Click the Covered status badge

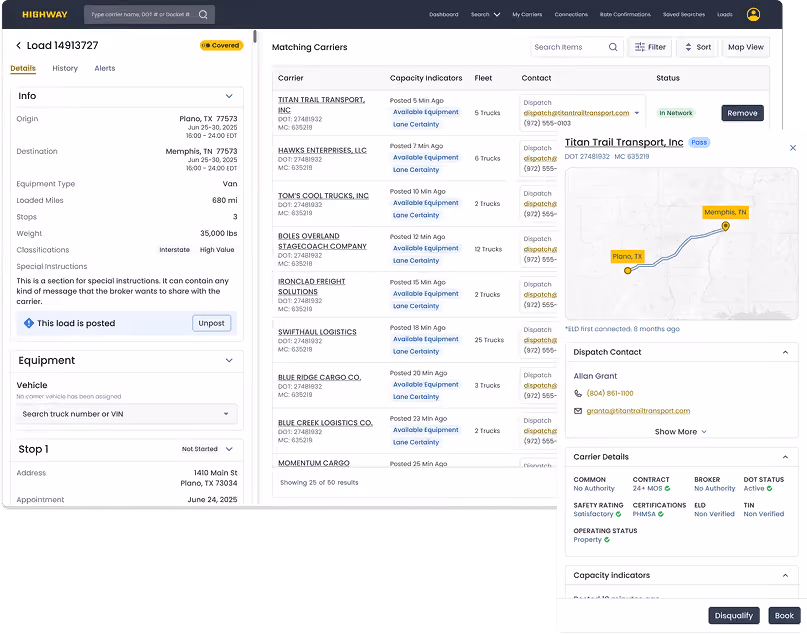(221, 45)
